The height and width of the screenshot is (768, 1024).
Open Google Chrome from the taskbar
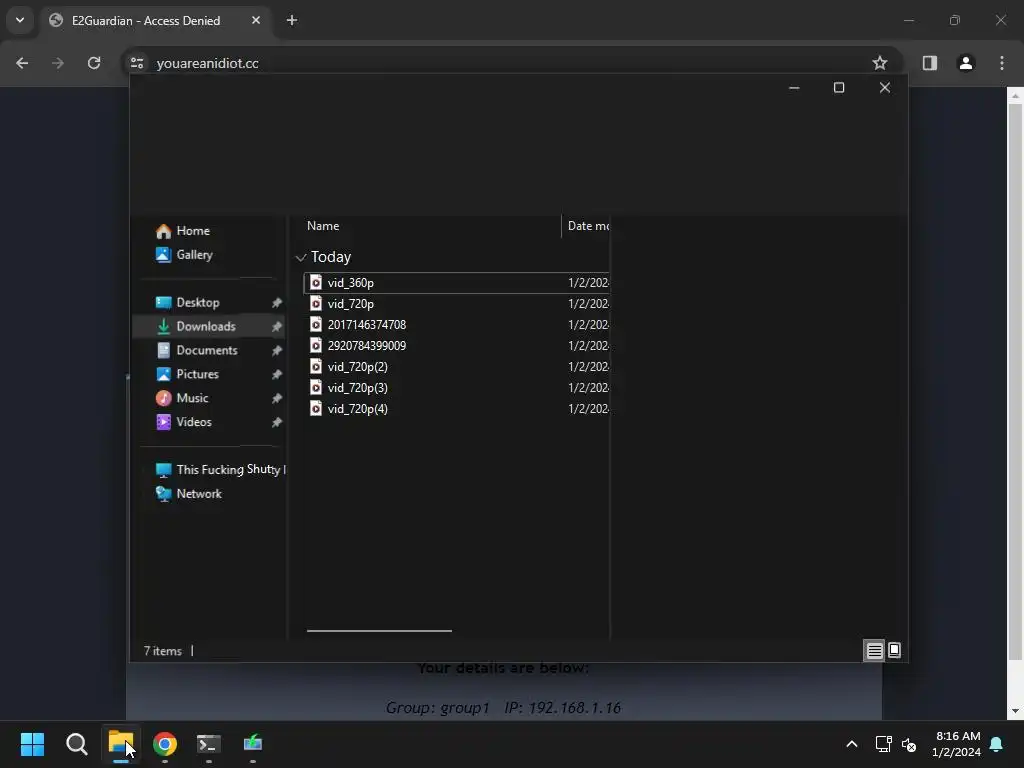click(x=165, y=744)
